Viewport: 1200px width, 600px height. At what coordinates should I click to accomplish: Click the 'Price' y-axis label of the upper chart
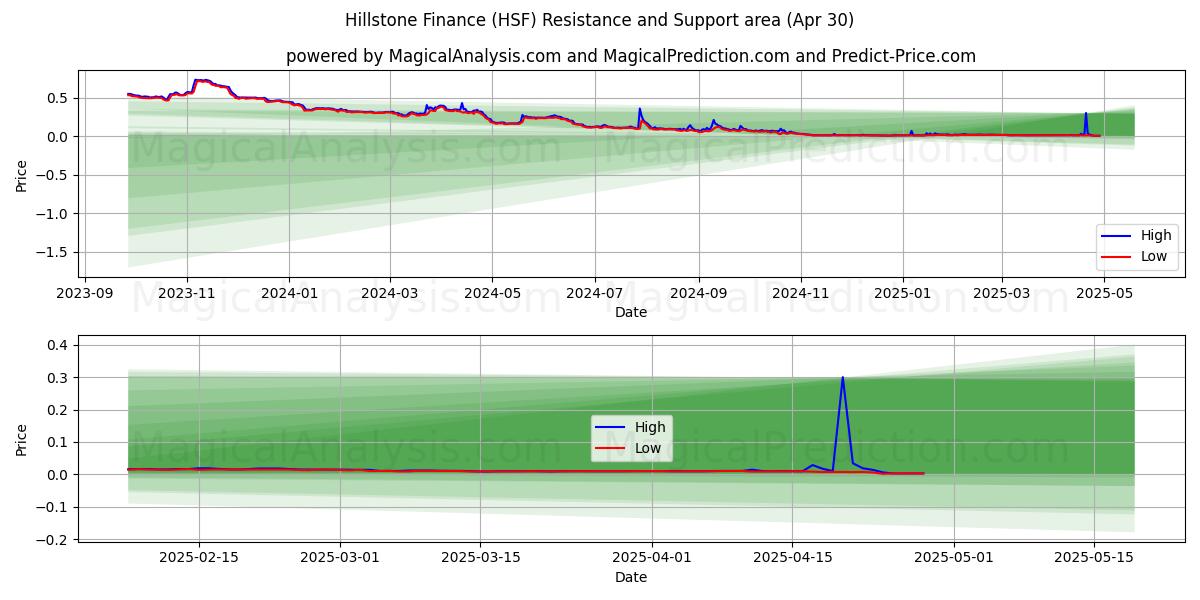click(22, 175)
